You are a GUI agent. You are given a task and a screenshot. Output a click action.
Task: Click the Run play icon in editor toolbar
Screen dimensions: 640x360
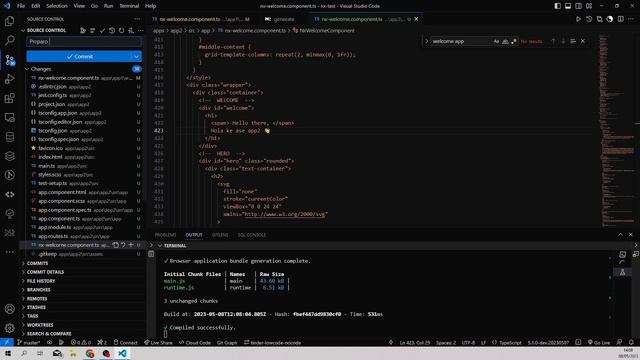coord(578,19)
